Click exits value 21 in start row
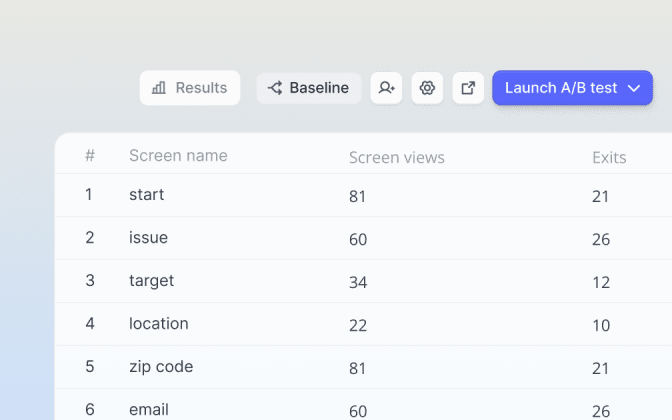Image resolution: width=672 pixels, height=420 pixels. [600, 196]
